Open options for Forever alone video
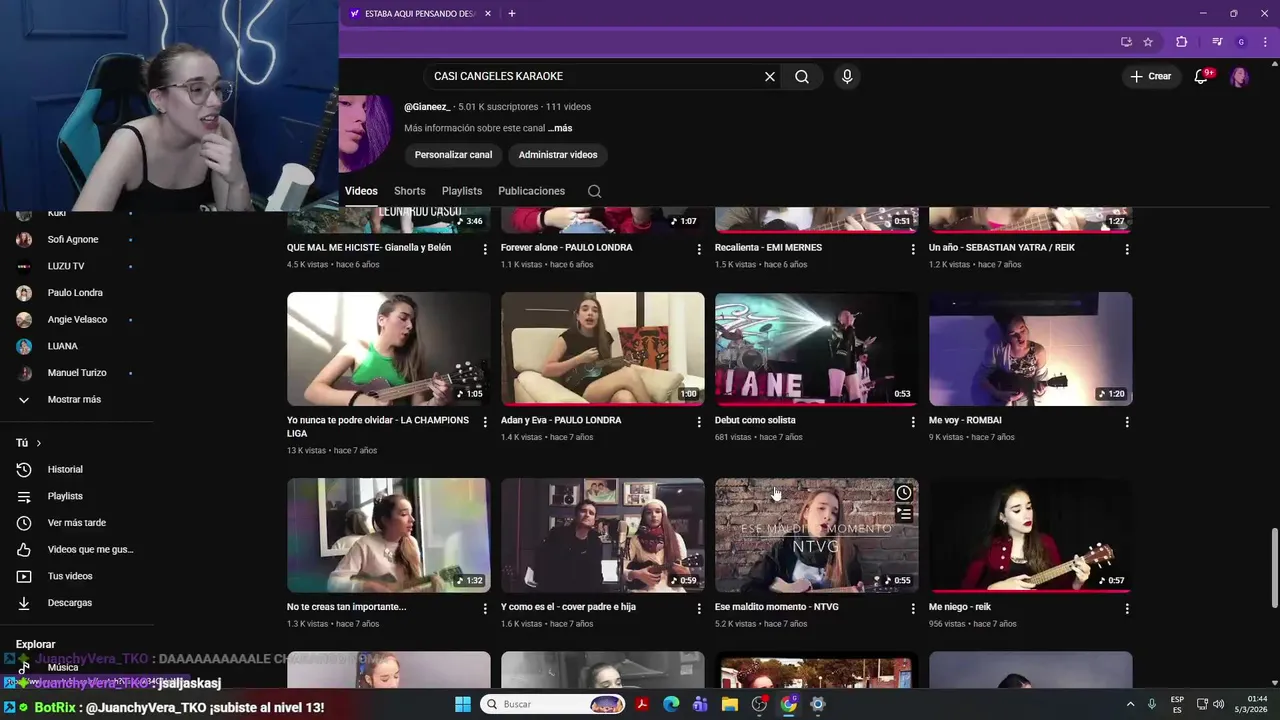 pos(699,249)
